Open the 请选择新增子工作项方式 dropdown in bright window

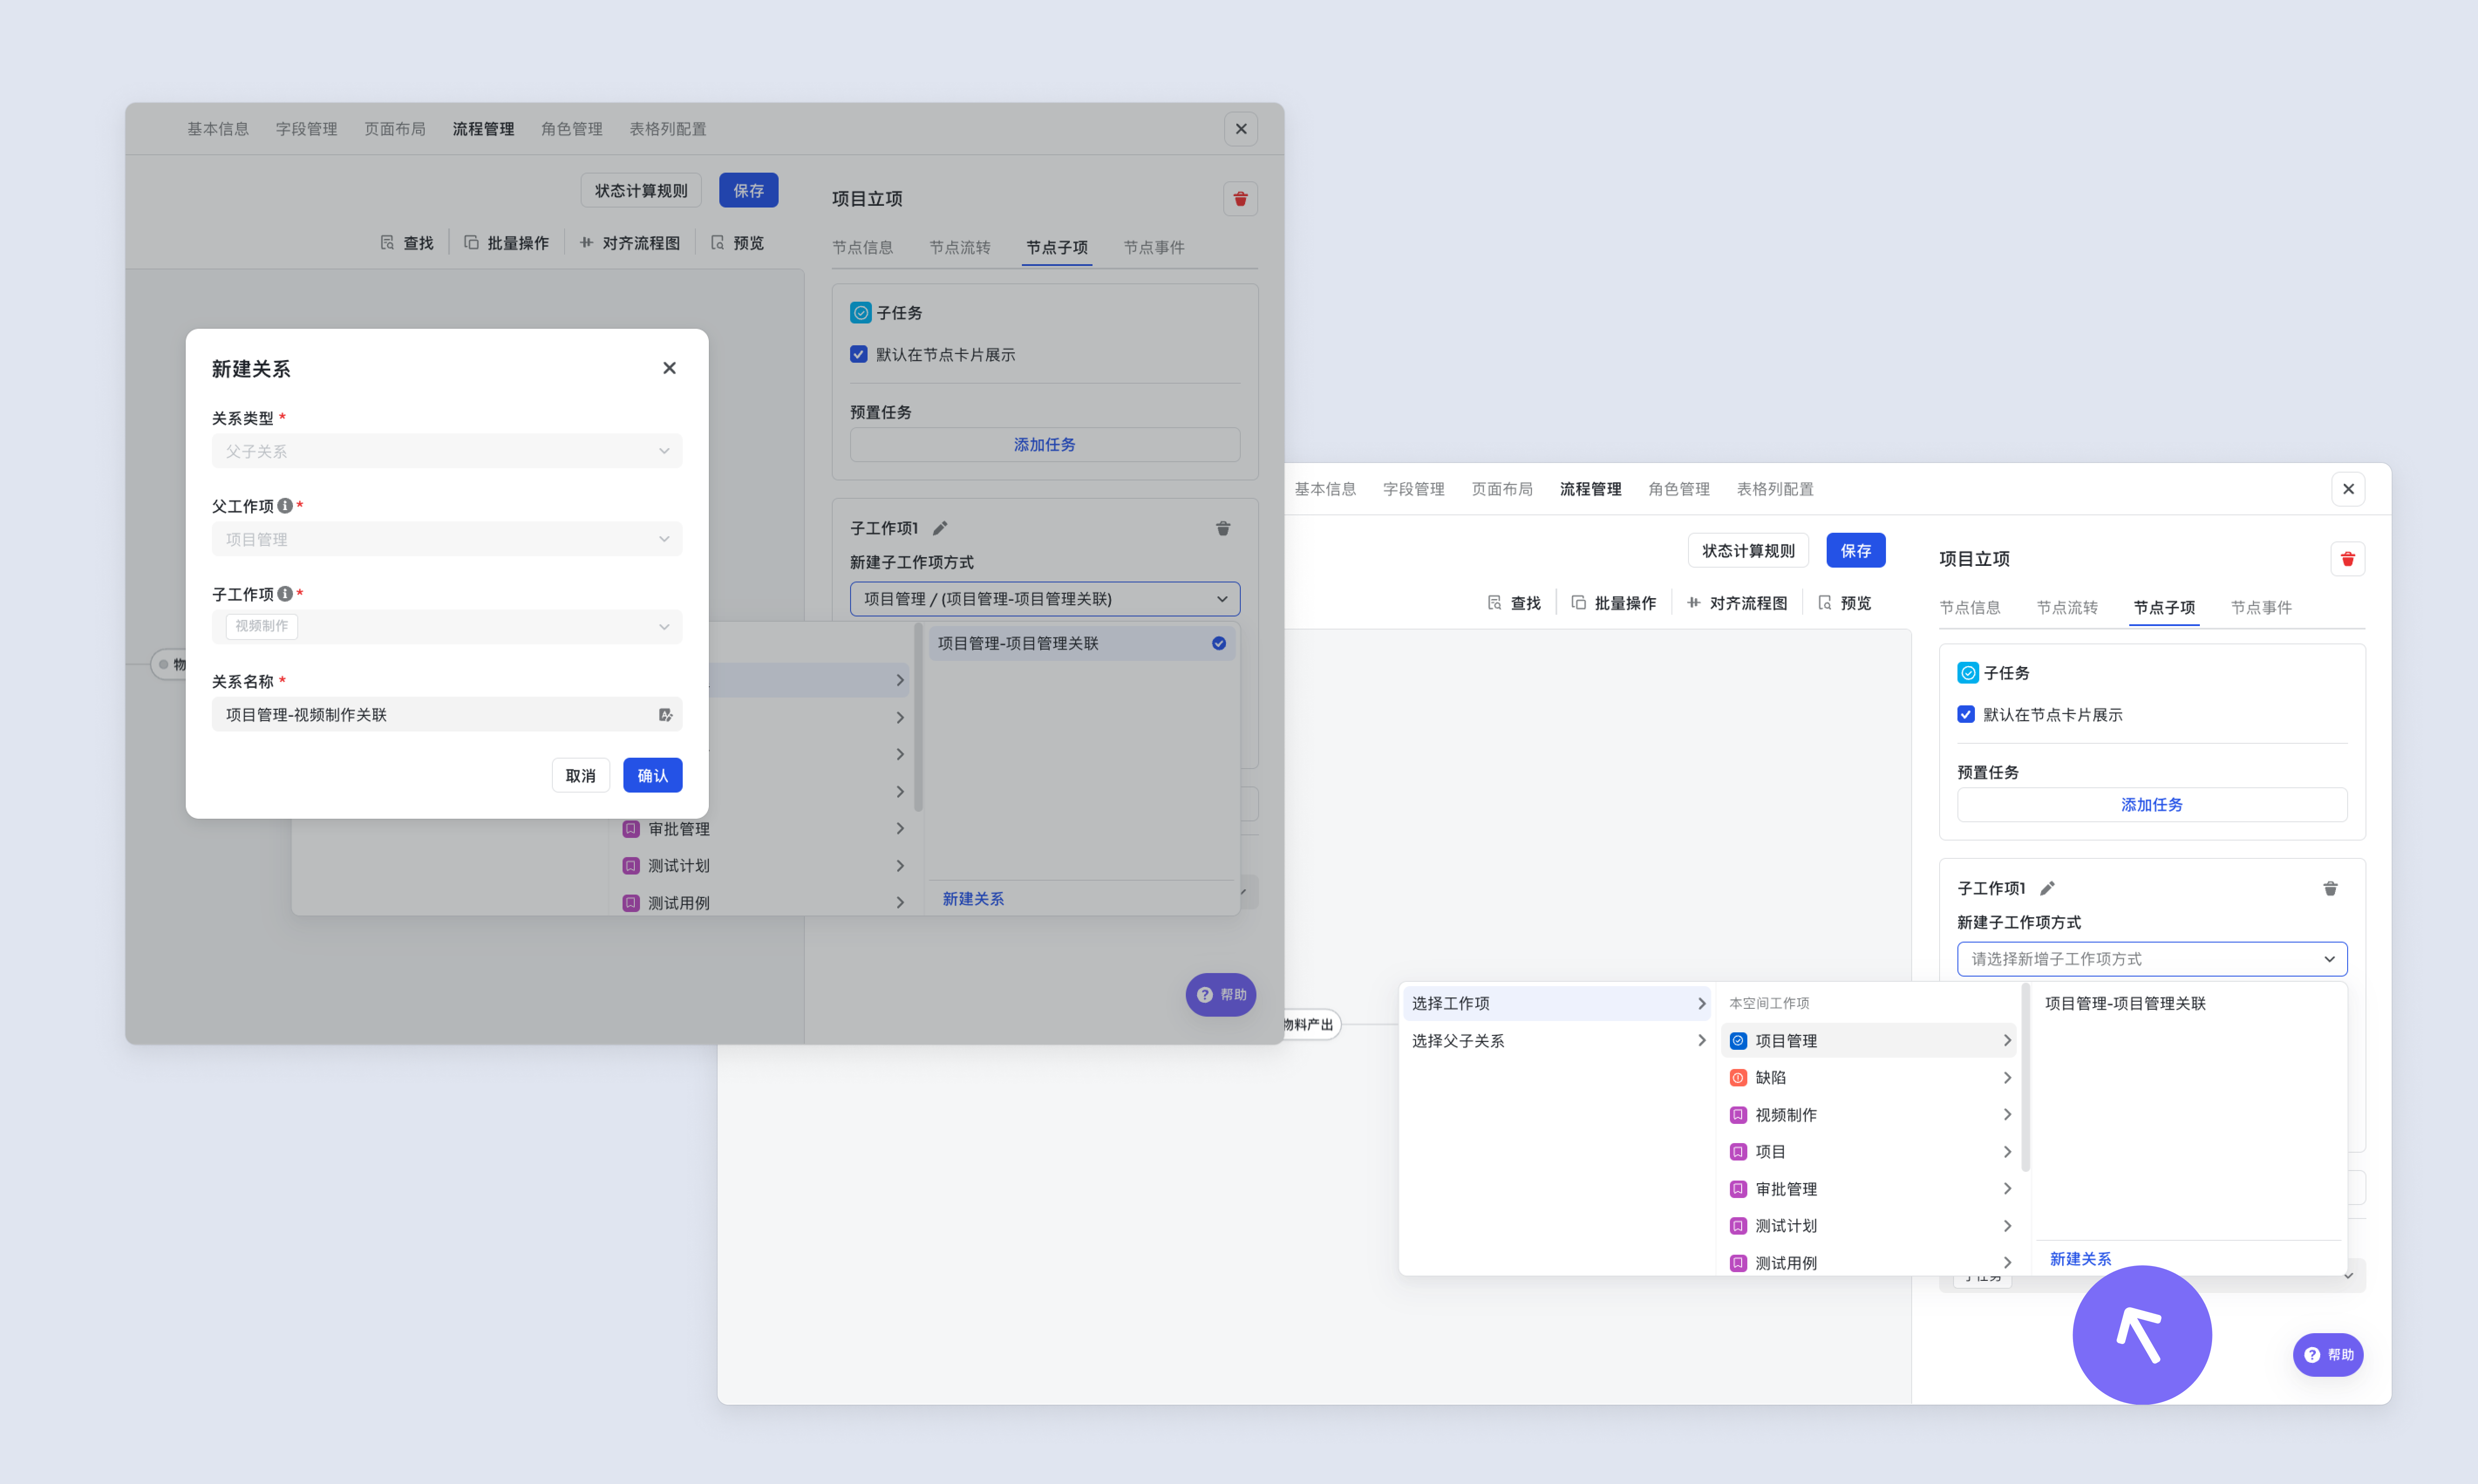pos(2152,959)
